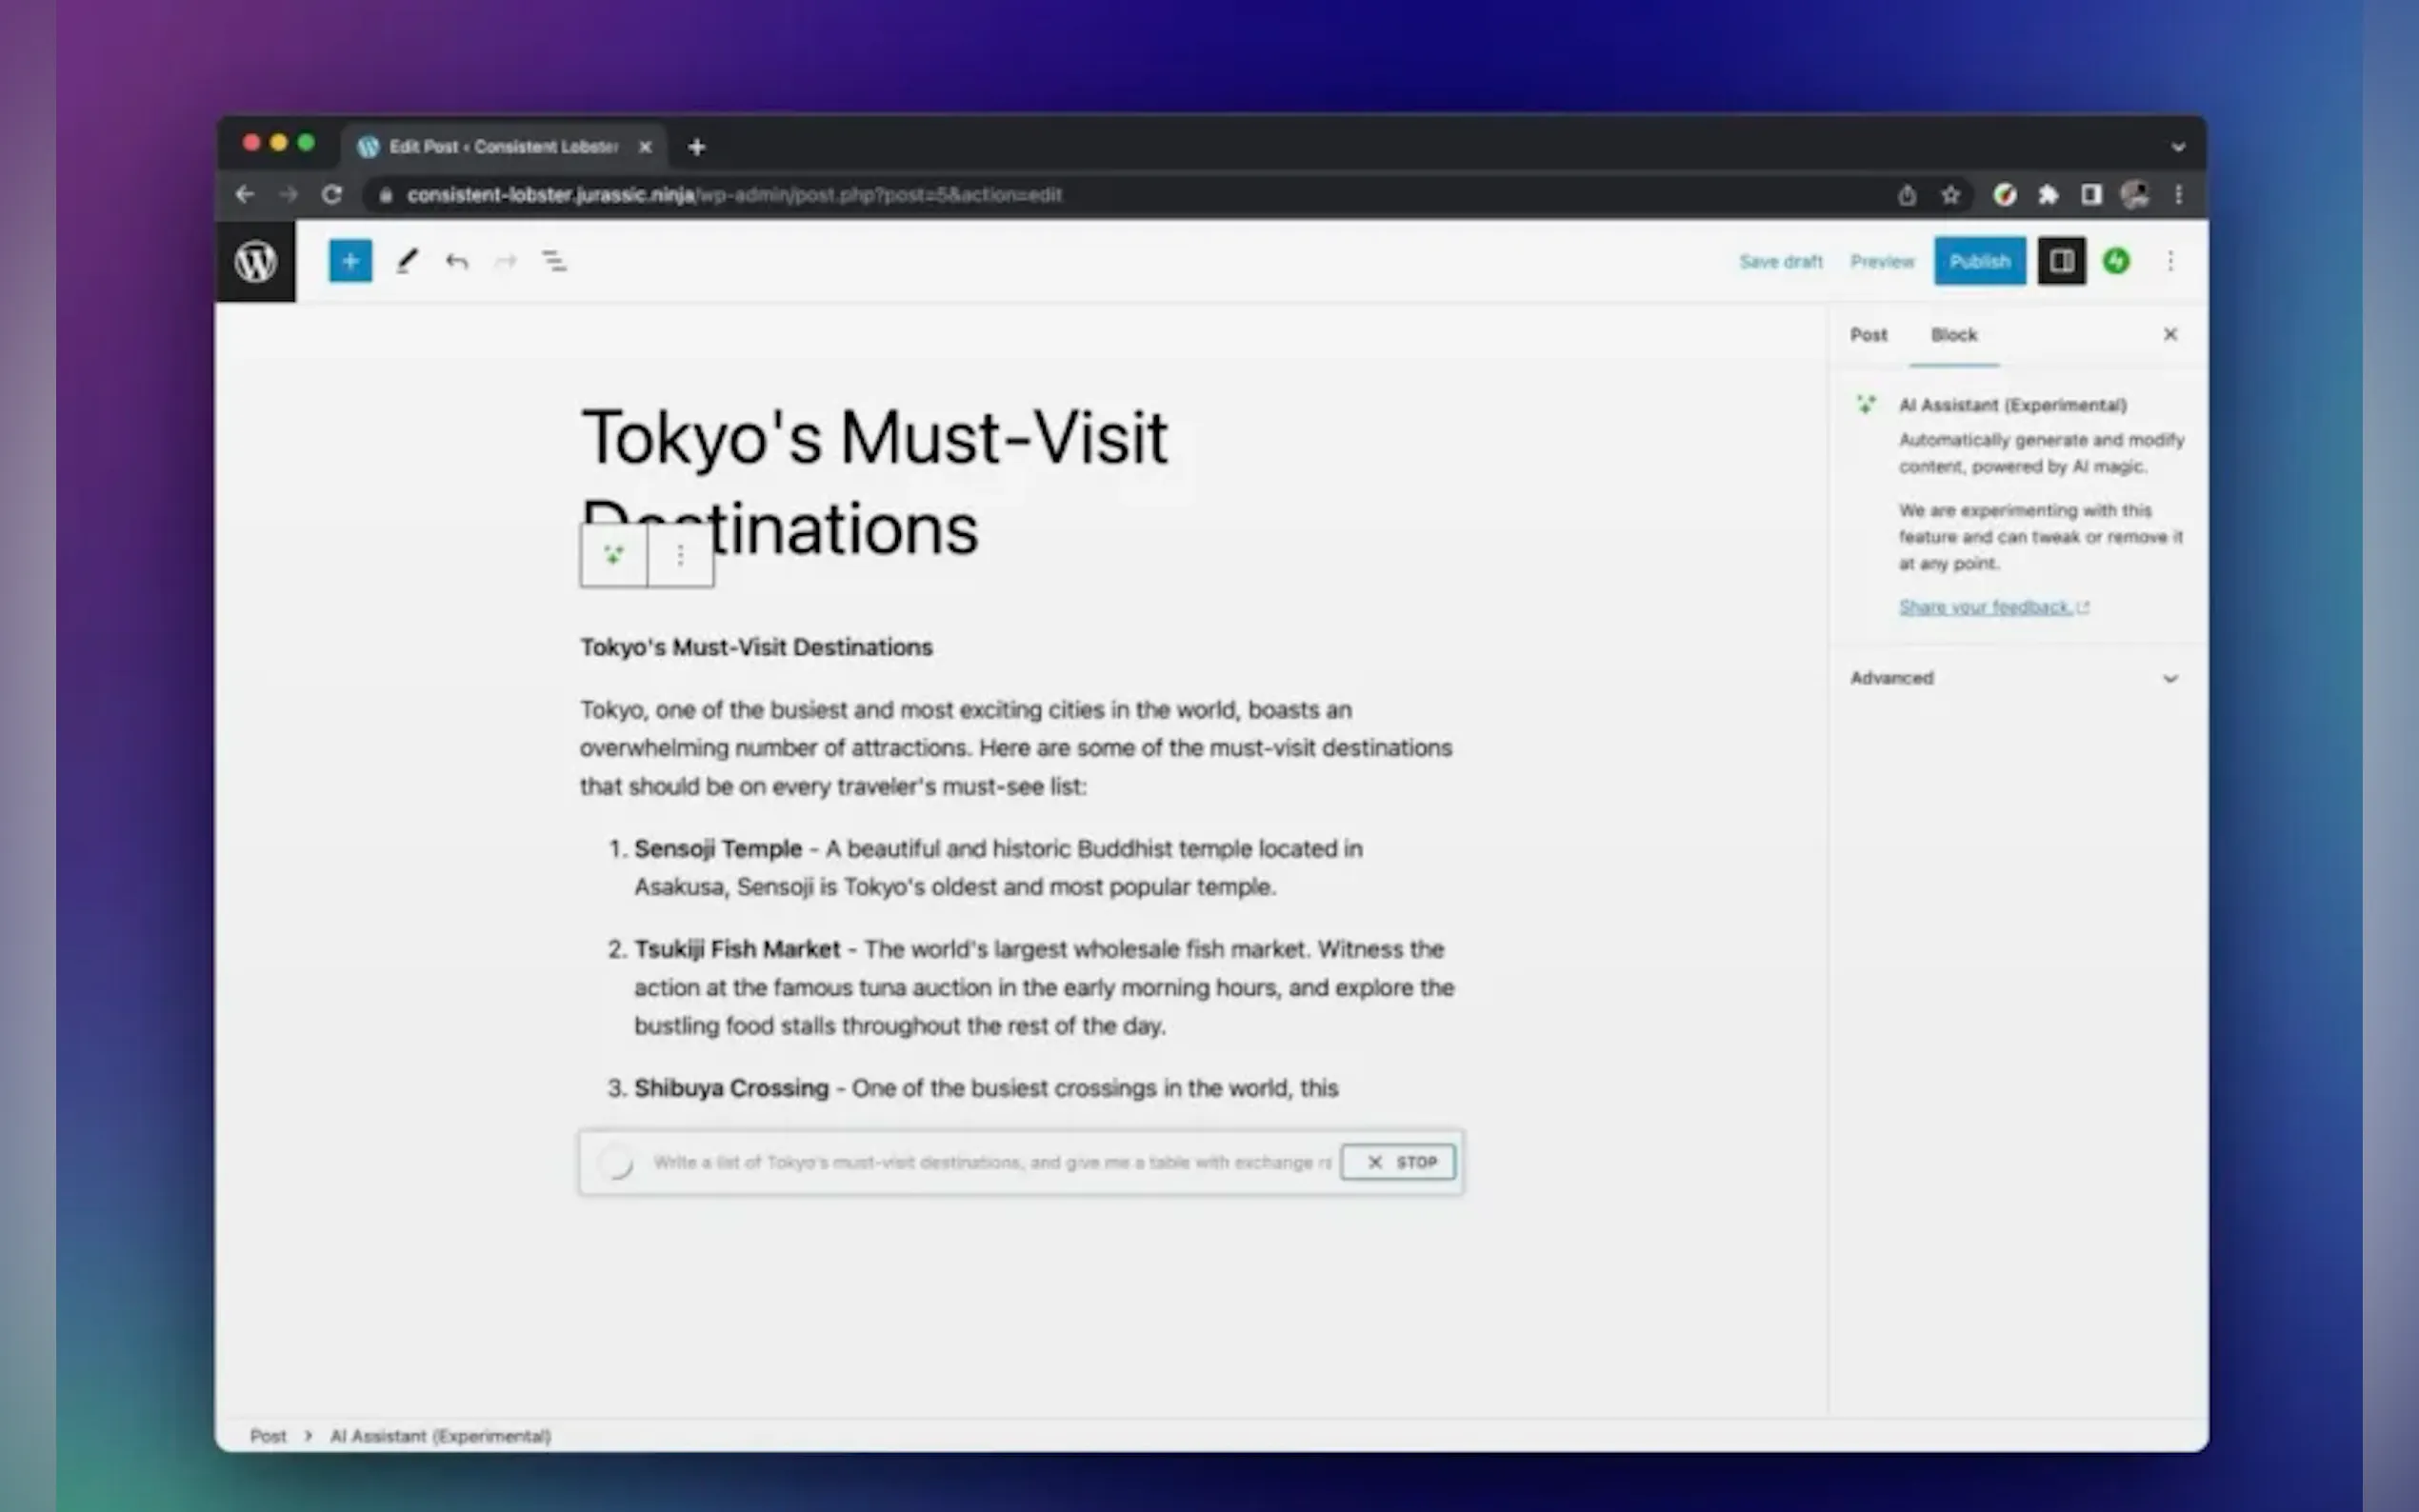Open editor options kebab menu
2419x1512 pixels.
coord(2170,261)
